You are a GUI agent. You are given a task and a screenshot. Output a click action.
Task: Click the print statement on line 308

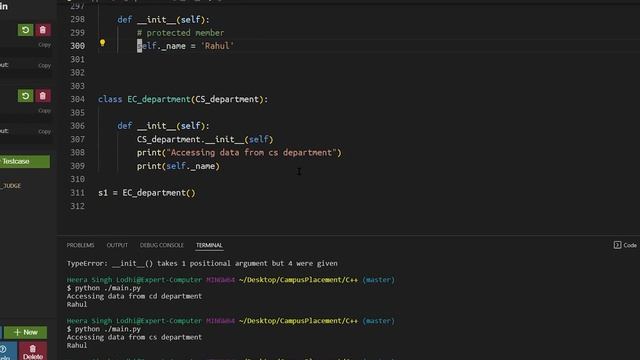tap(239, 153)
